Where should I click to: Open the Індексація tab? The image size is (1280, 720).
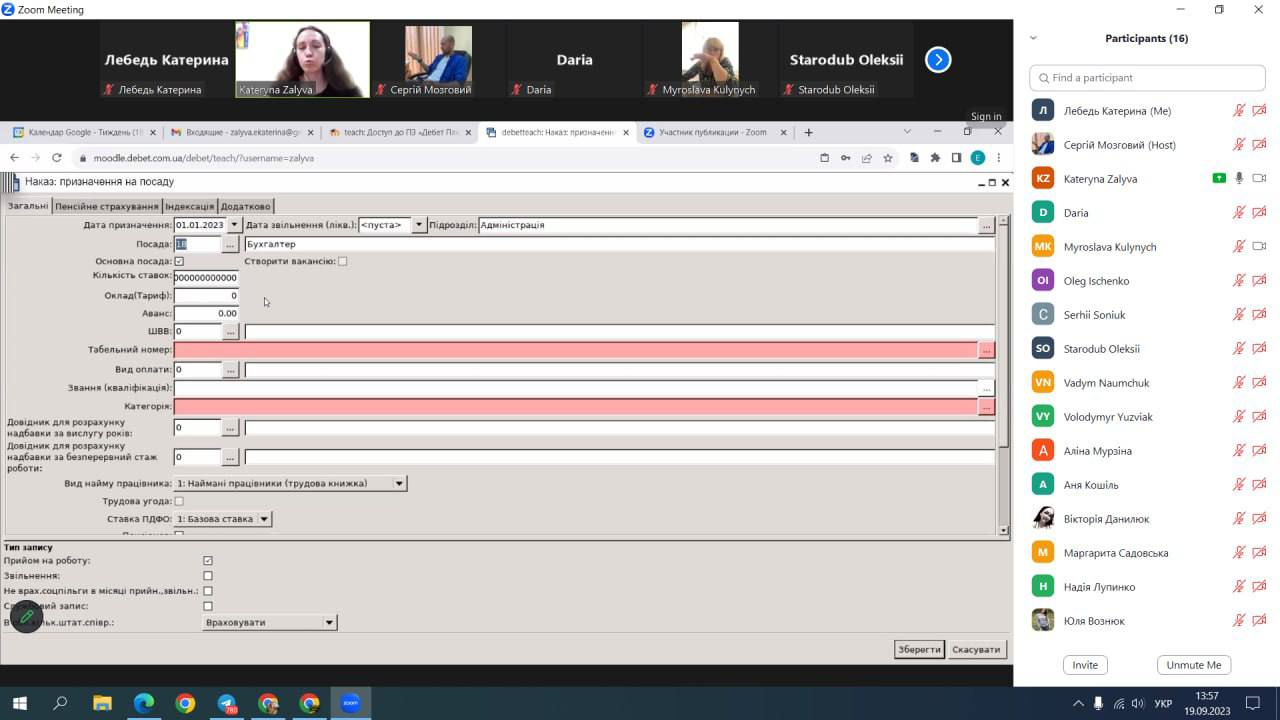[x=189, y=207]
